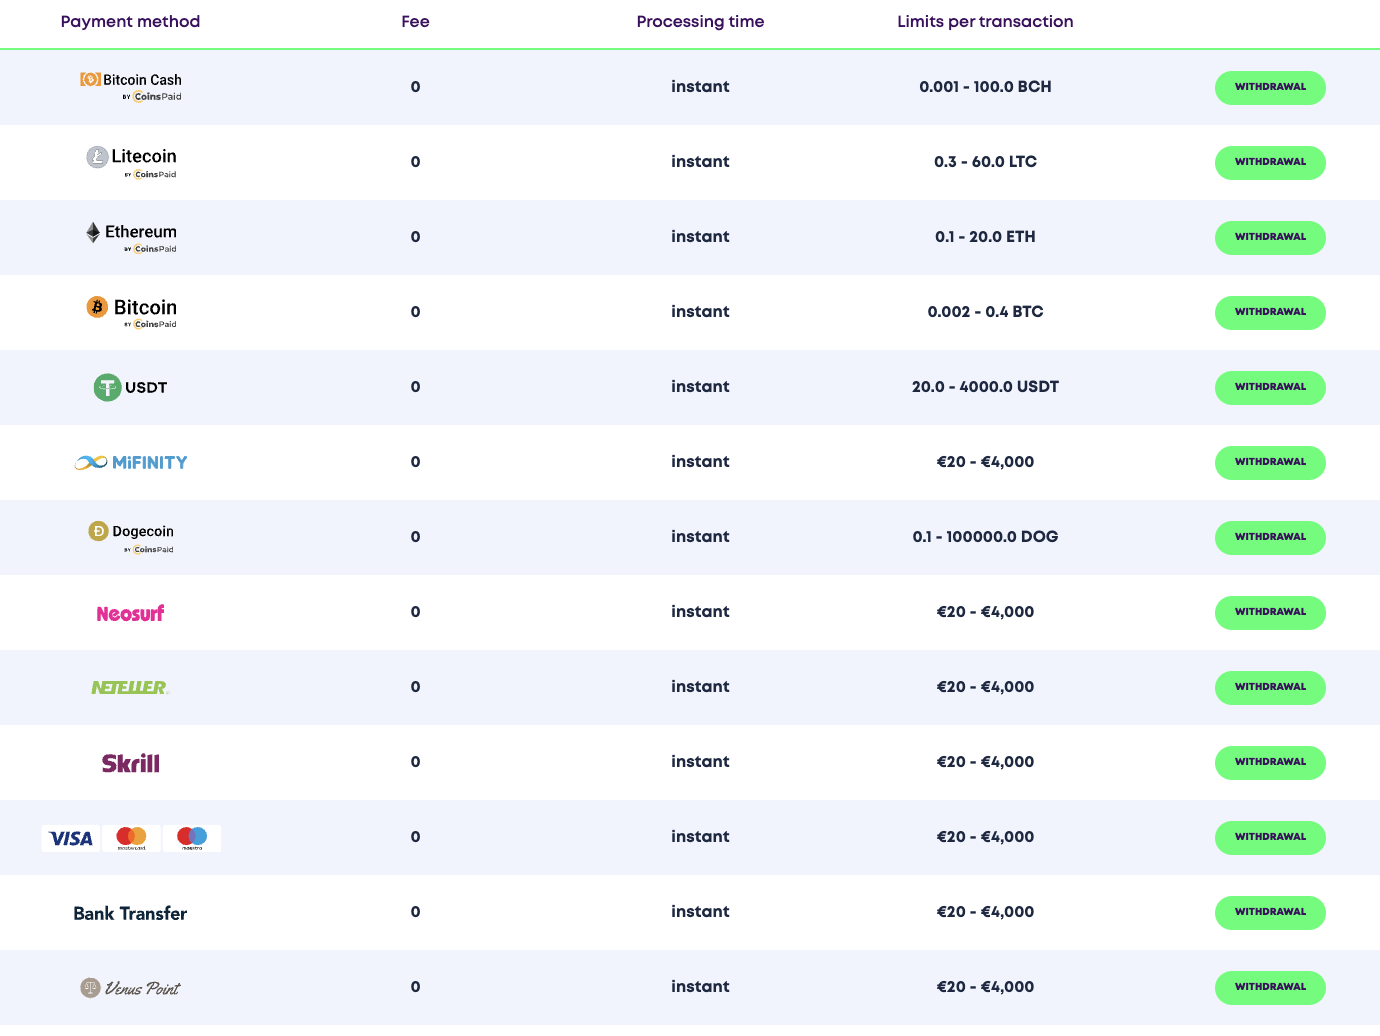Click the limit '0.002 - 0.4 BTC'
Viewport: 1380px width, 1036px height.
[985, 312]
